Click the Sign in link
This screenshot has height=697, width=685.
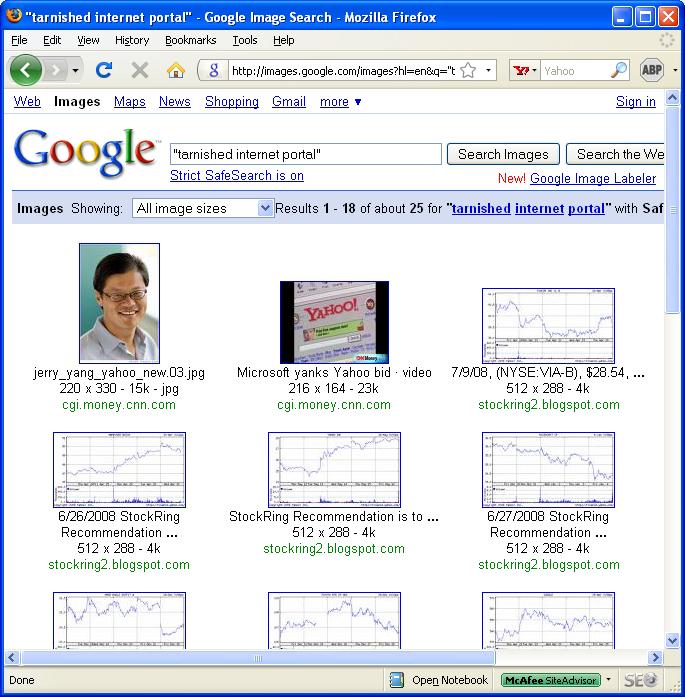coord(636,102)
